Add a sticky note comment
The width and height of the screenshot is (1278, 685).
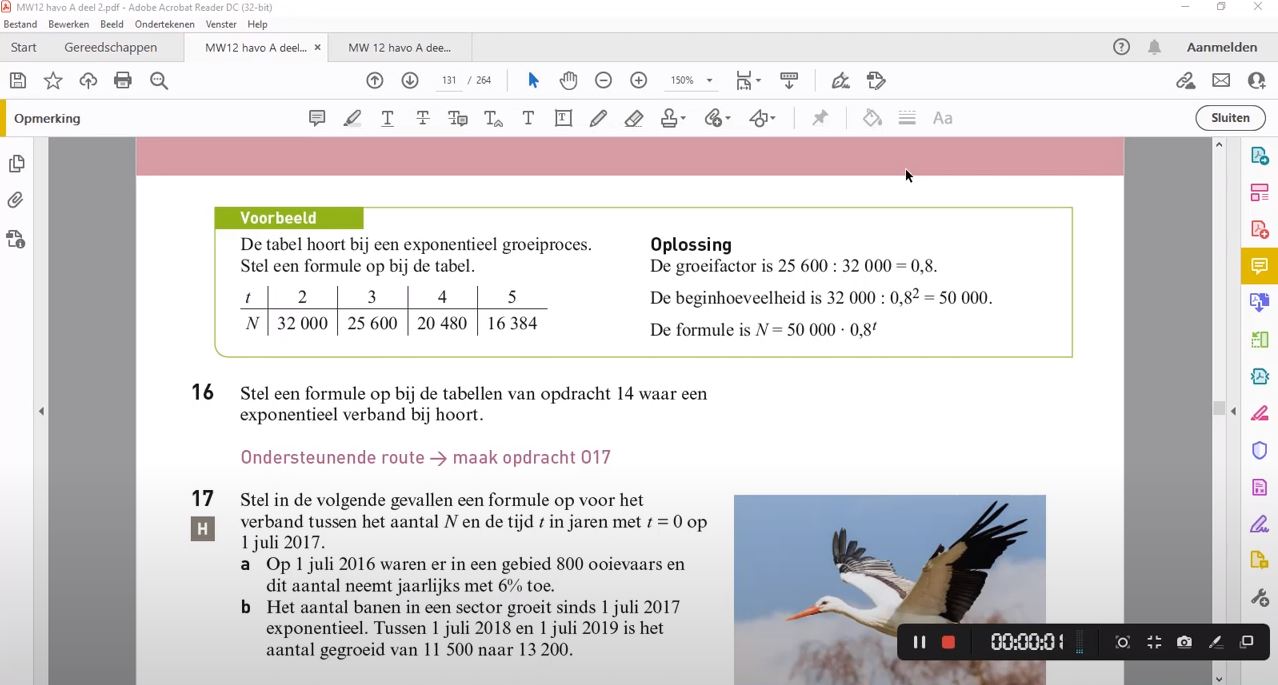[317, 118]
